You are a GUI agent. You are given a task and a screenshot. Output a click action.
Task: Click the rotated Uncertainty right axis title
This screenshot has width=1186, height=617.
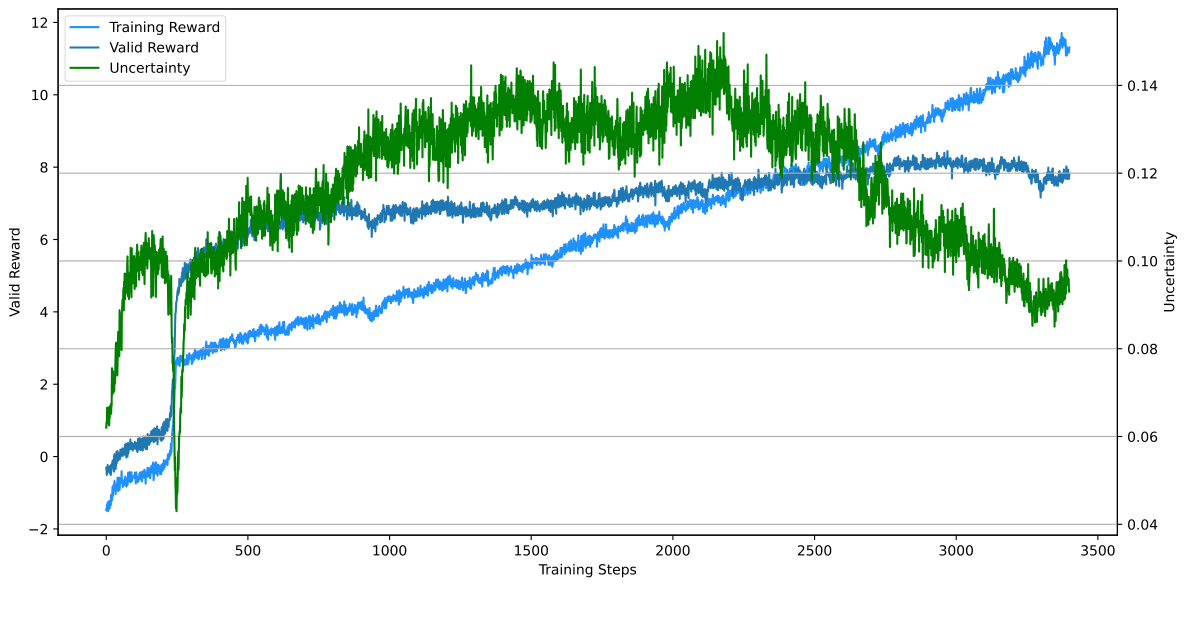coord(1169,272)
